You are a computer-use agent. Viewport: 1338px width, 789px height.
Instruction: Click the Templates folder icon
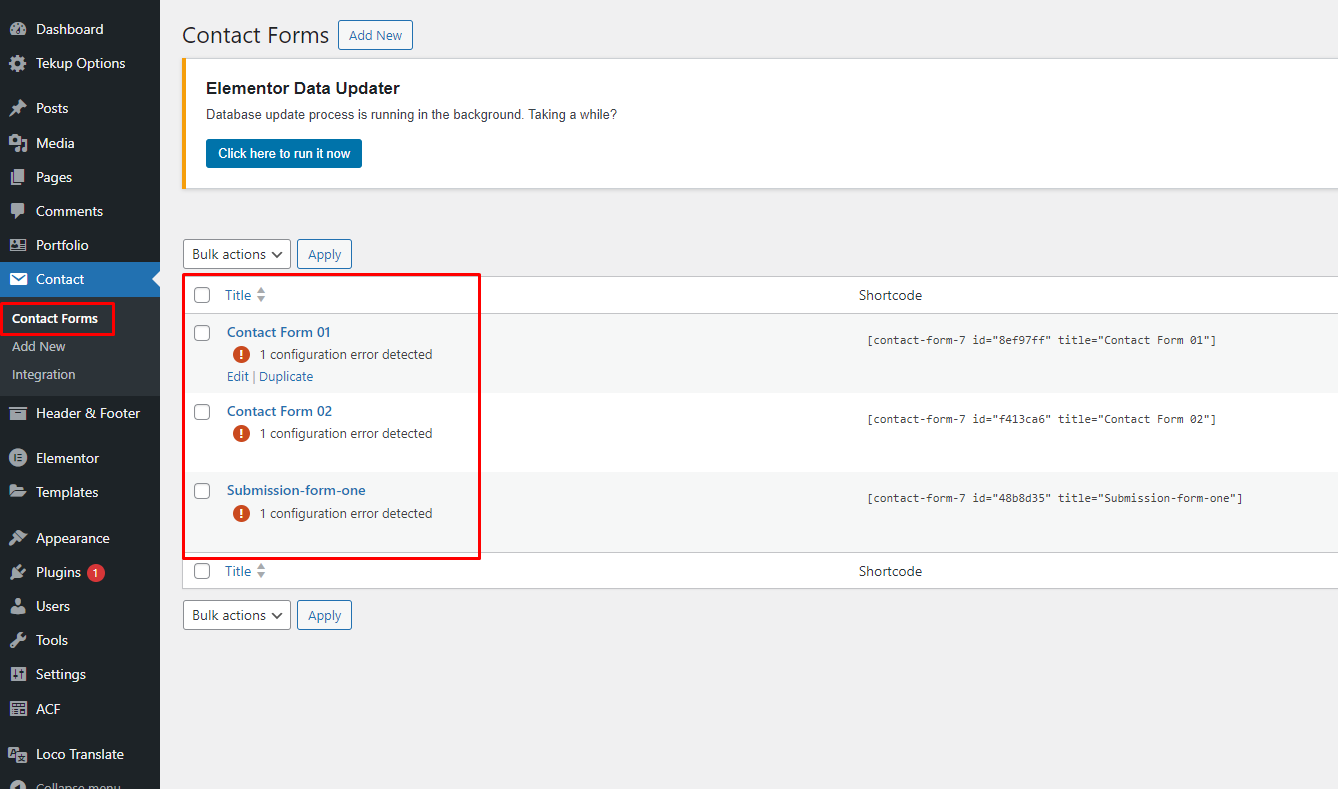(18, 492)
